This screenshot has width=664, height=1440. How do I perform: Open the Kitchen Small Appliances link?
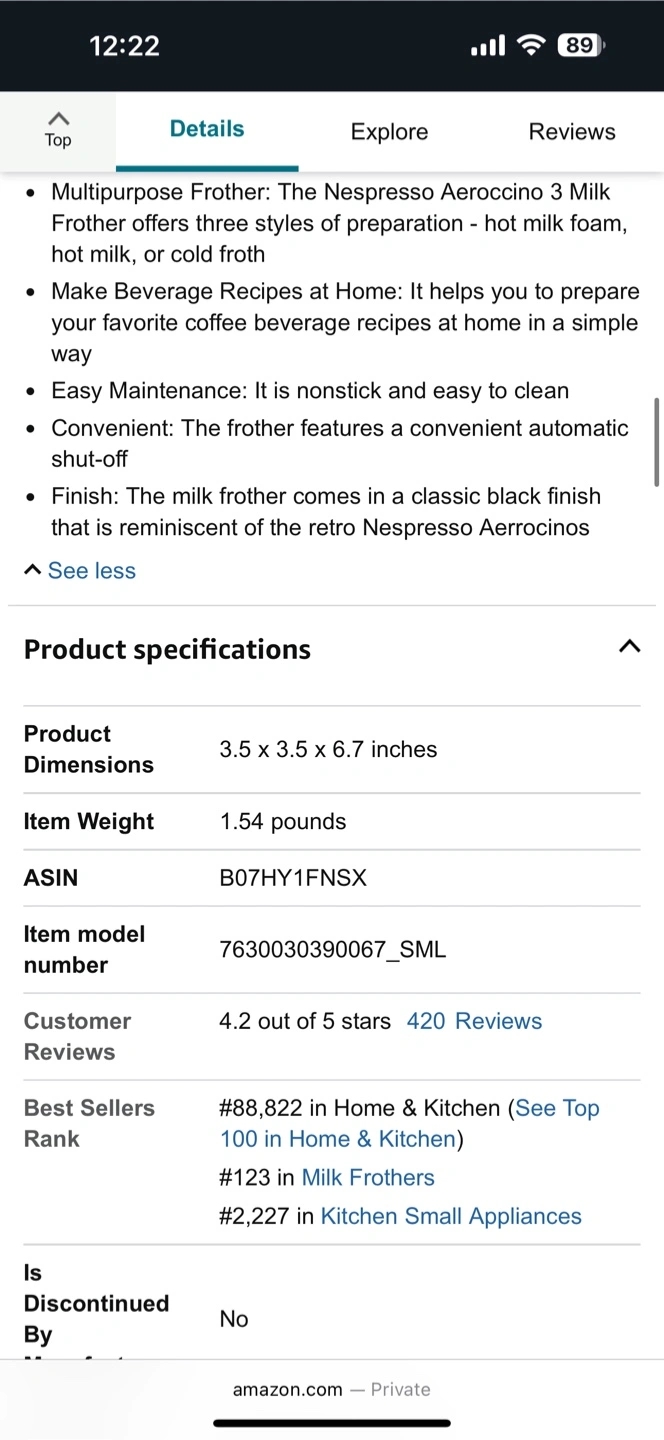[451, 1216]
